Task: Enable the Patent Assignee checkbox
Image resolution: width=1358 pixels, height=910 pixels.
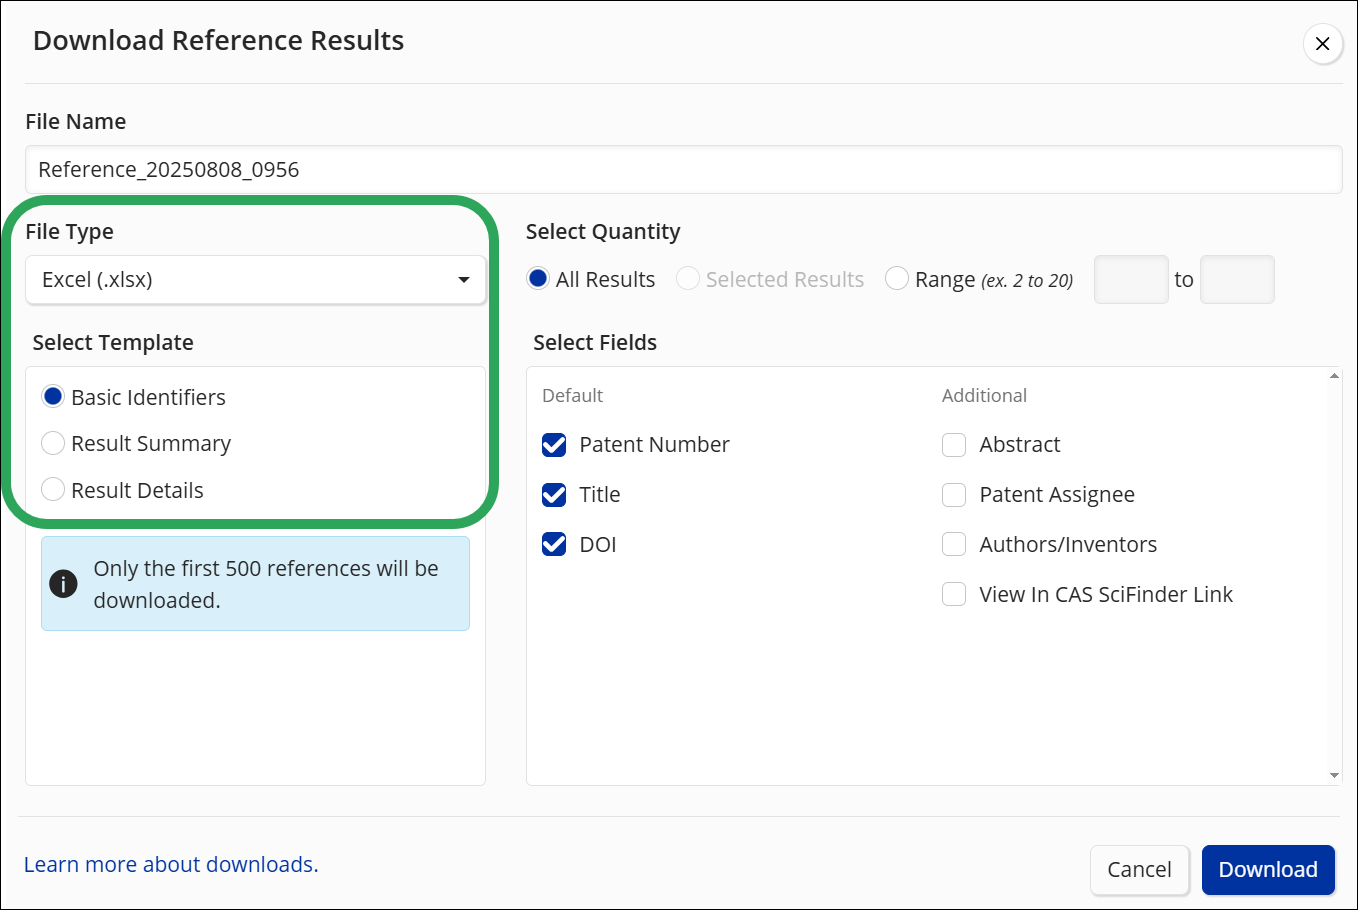Action: pyautogui.click(x=954, y=495)
